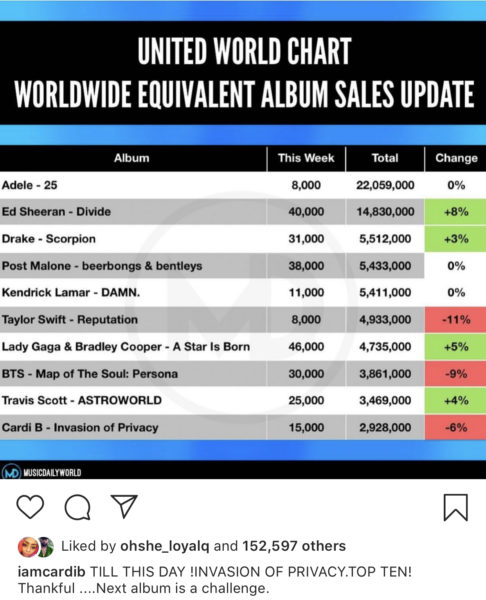Click green +8% change cell for Ed Sheeran
The width and height of the screenshot is (486, 600).
[x=455, y=212]
